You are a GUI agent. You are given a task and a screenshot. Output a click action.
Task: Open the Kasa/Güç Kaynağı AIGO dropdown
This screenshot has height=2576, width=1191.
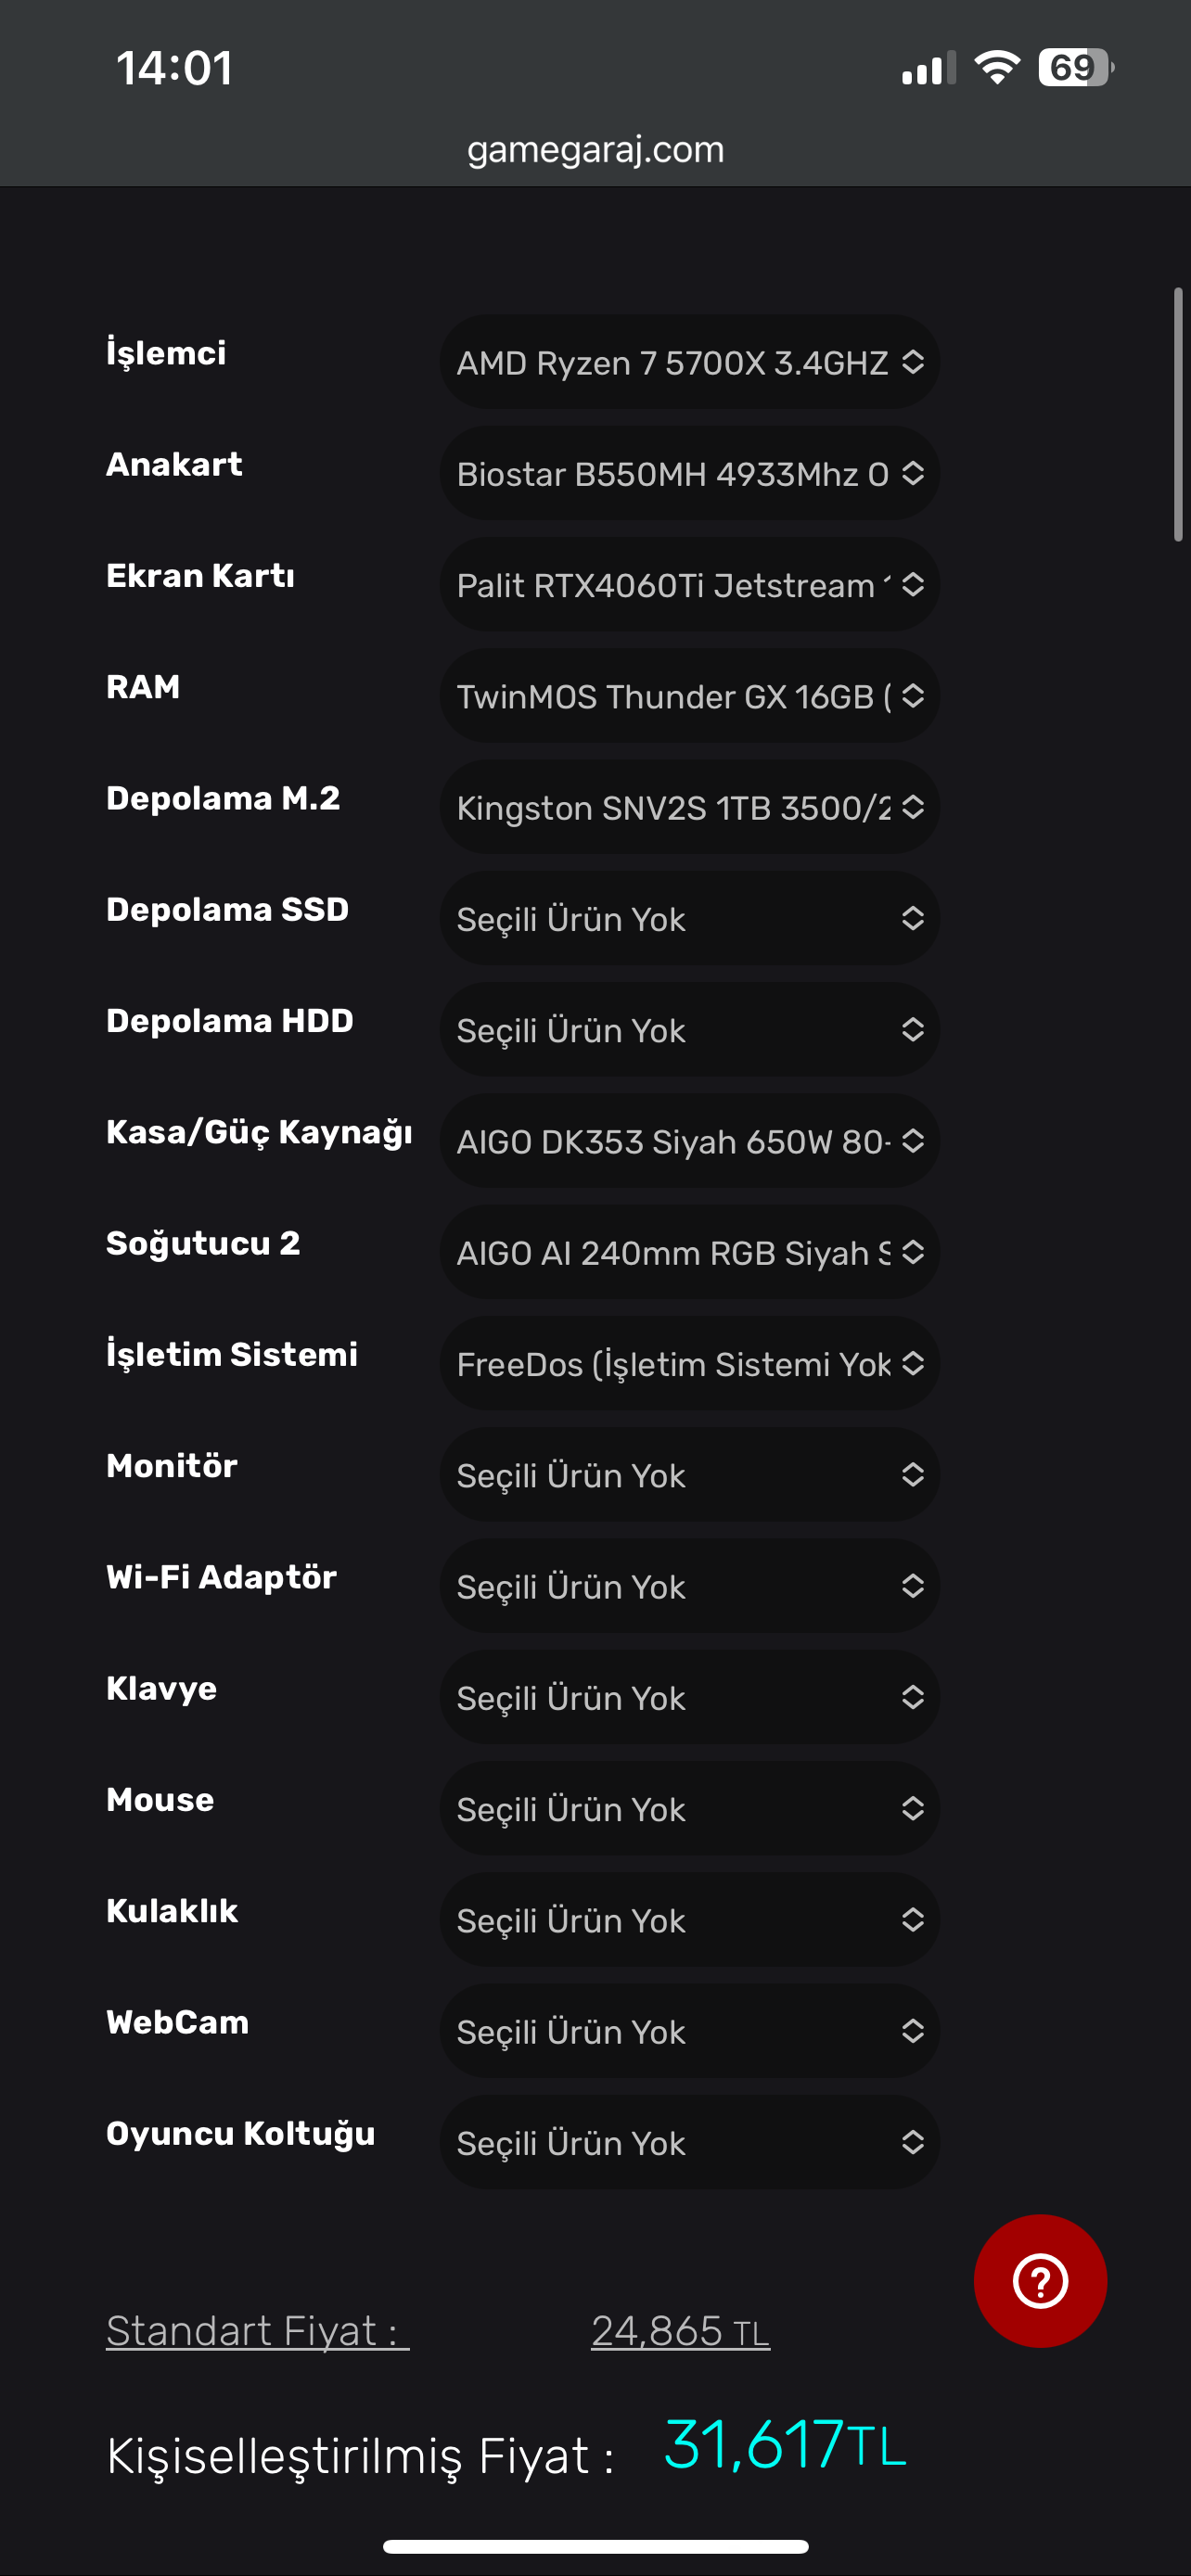tap(689, 1141)
